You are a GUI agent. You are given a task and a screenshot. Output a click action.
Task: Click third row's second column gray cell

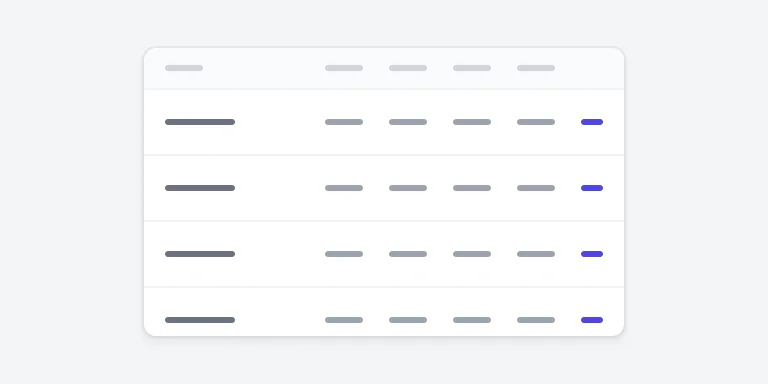[344, 254]
